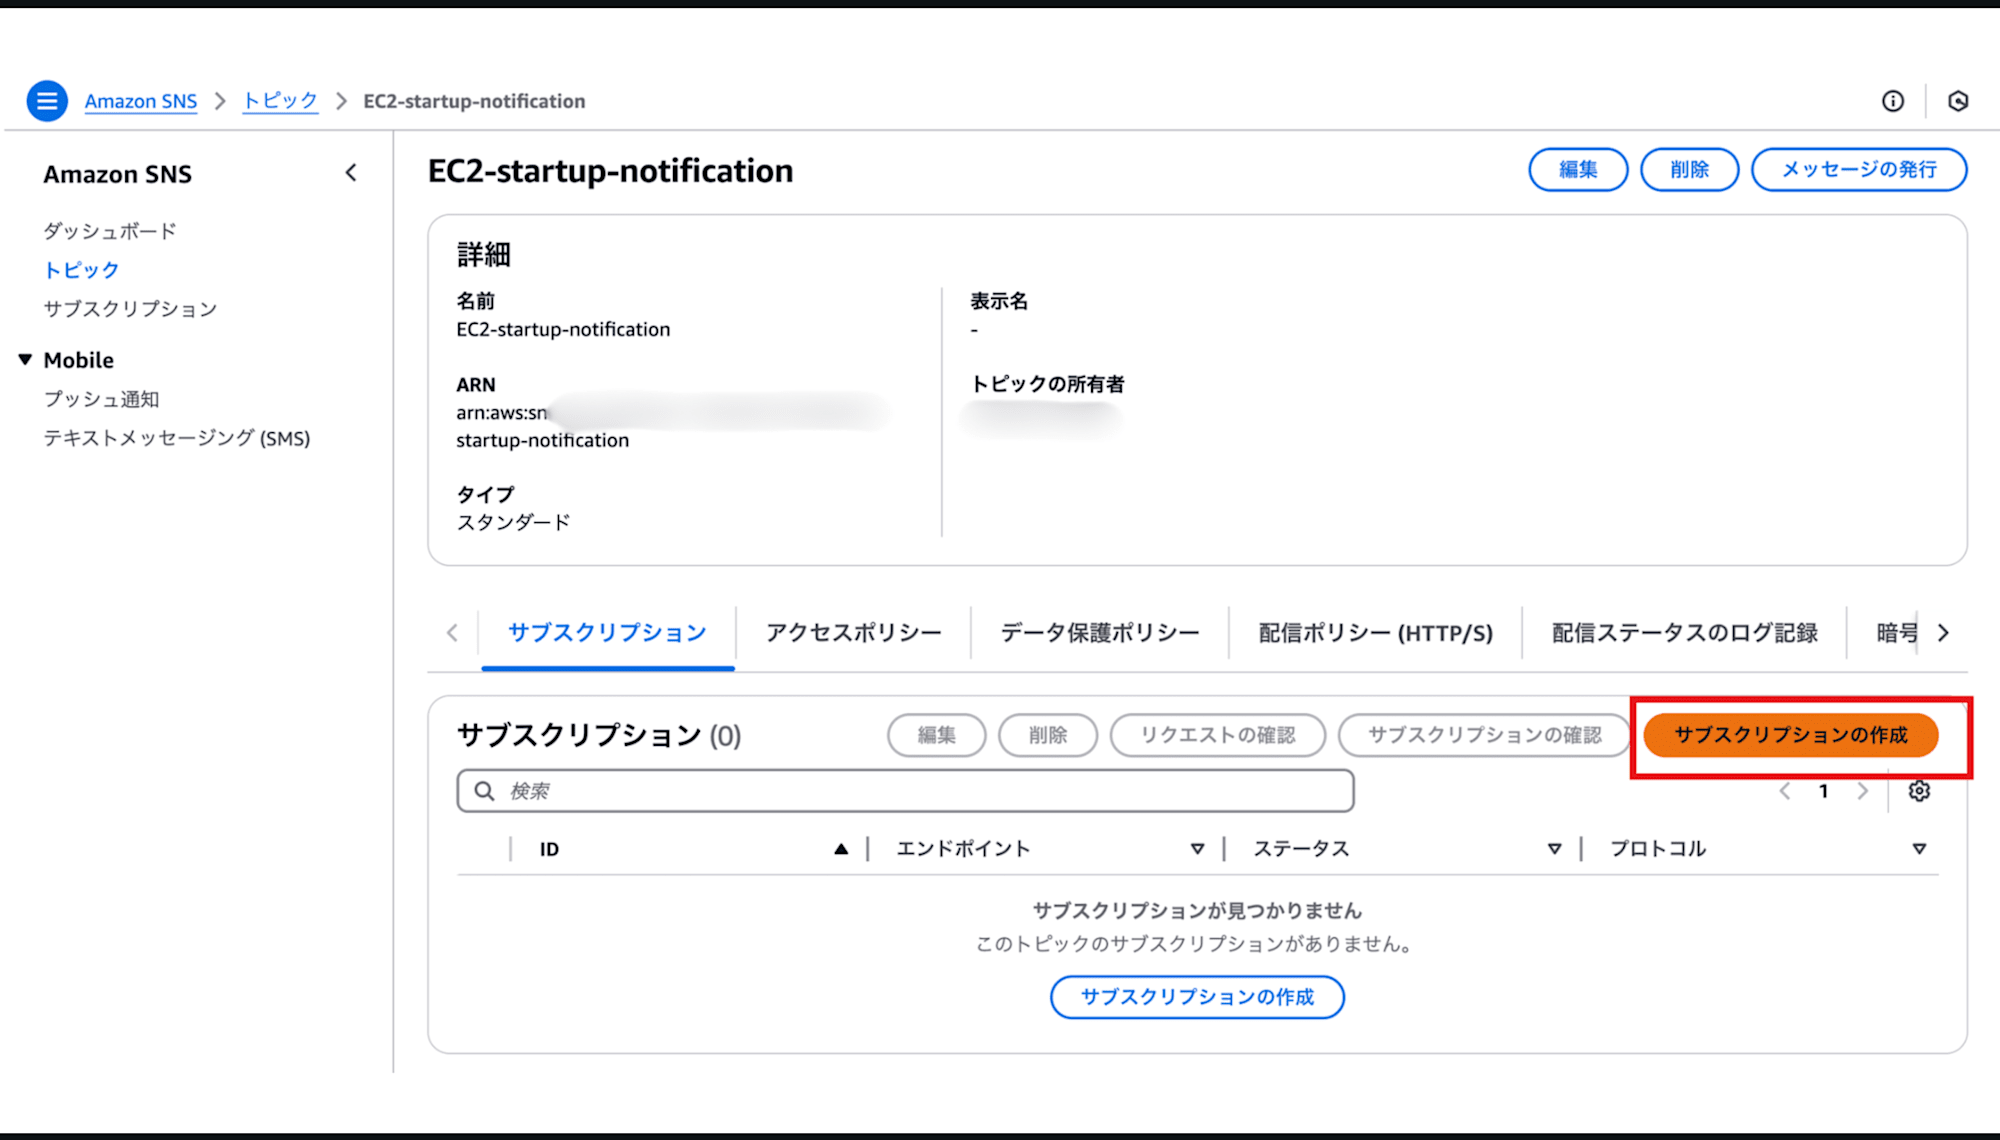Viewport: 2000px width, 1140px height.
Task: Click サブスクリプションの確認 button
Action: 1485,735
